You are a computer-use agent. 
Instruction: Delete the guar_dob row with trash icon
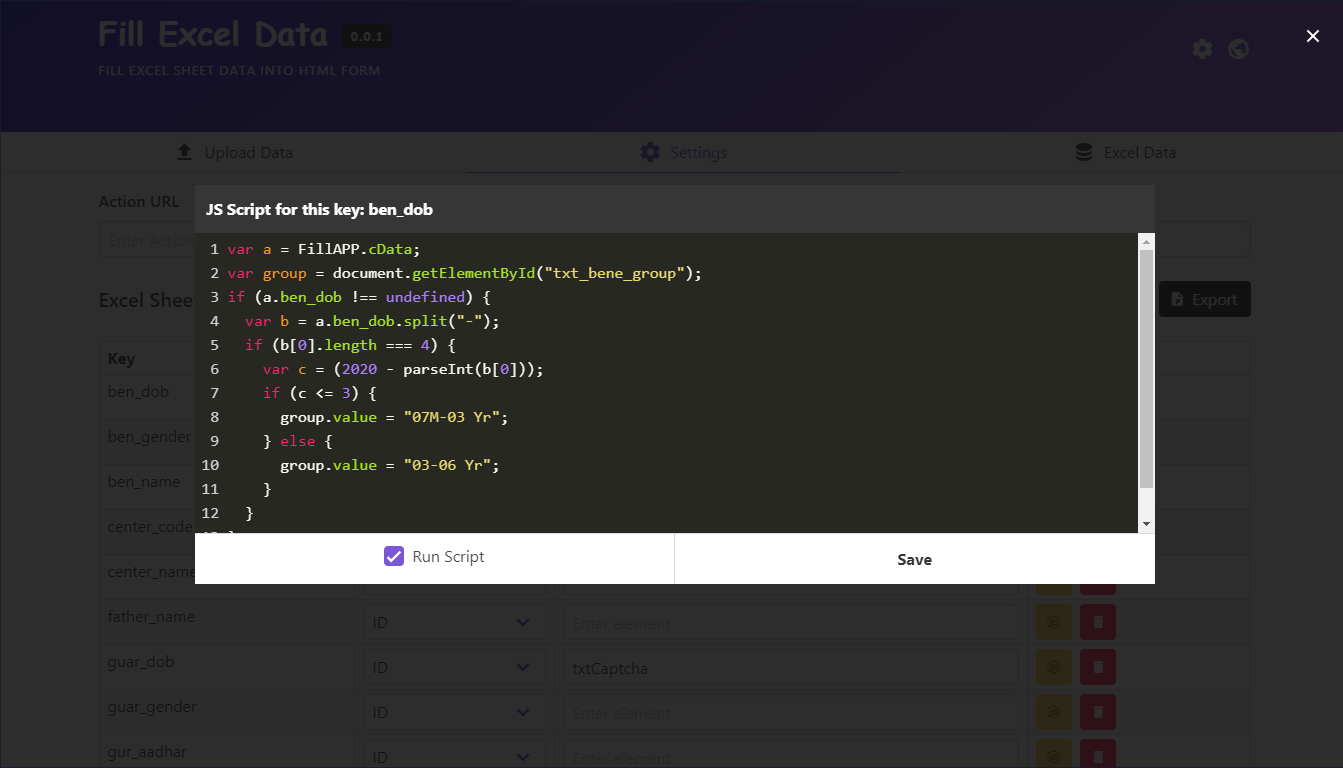tap(1098, 667)
